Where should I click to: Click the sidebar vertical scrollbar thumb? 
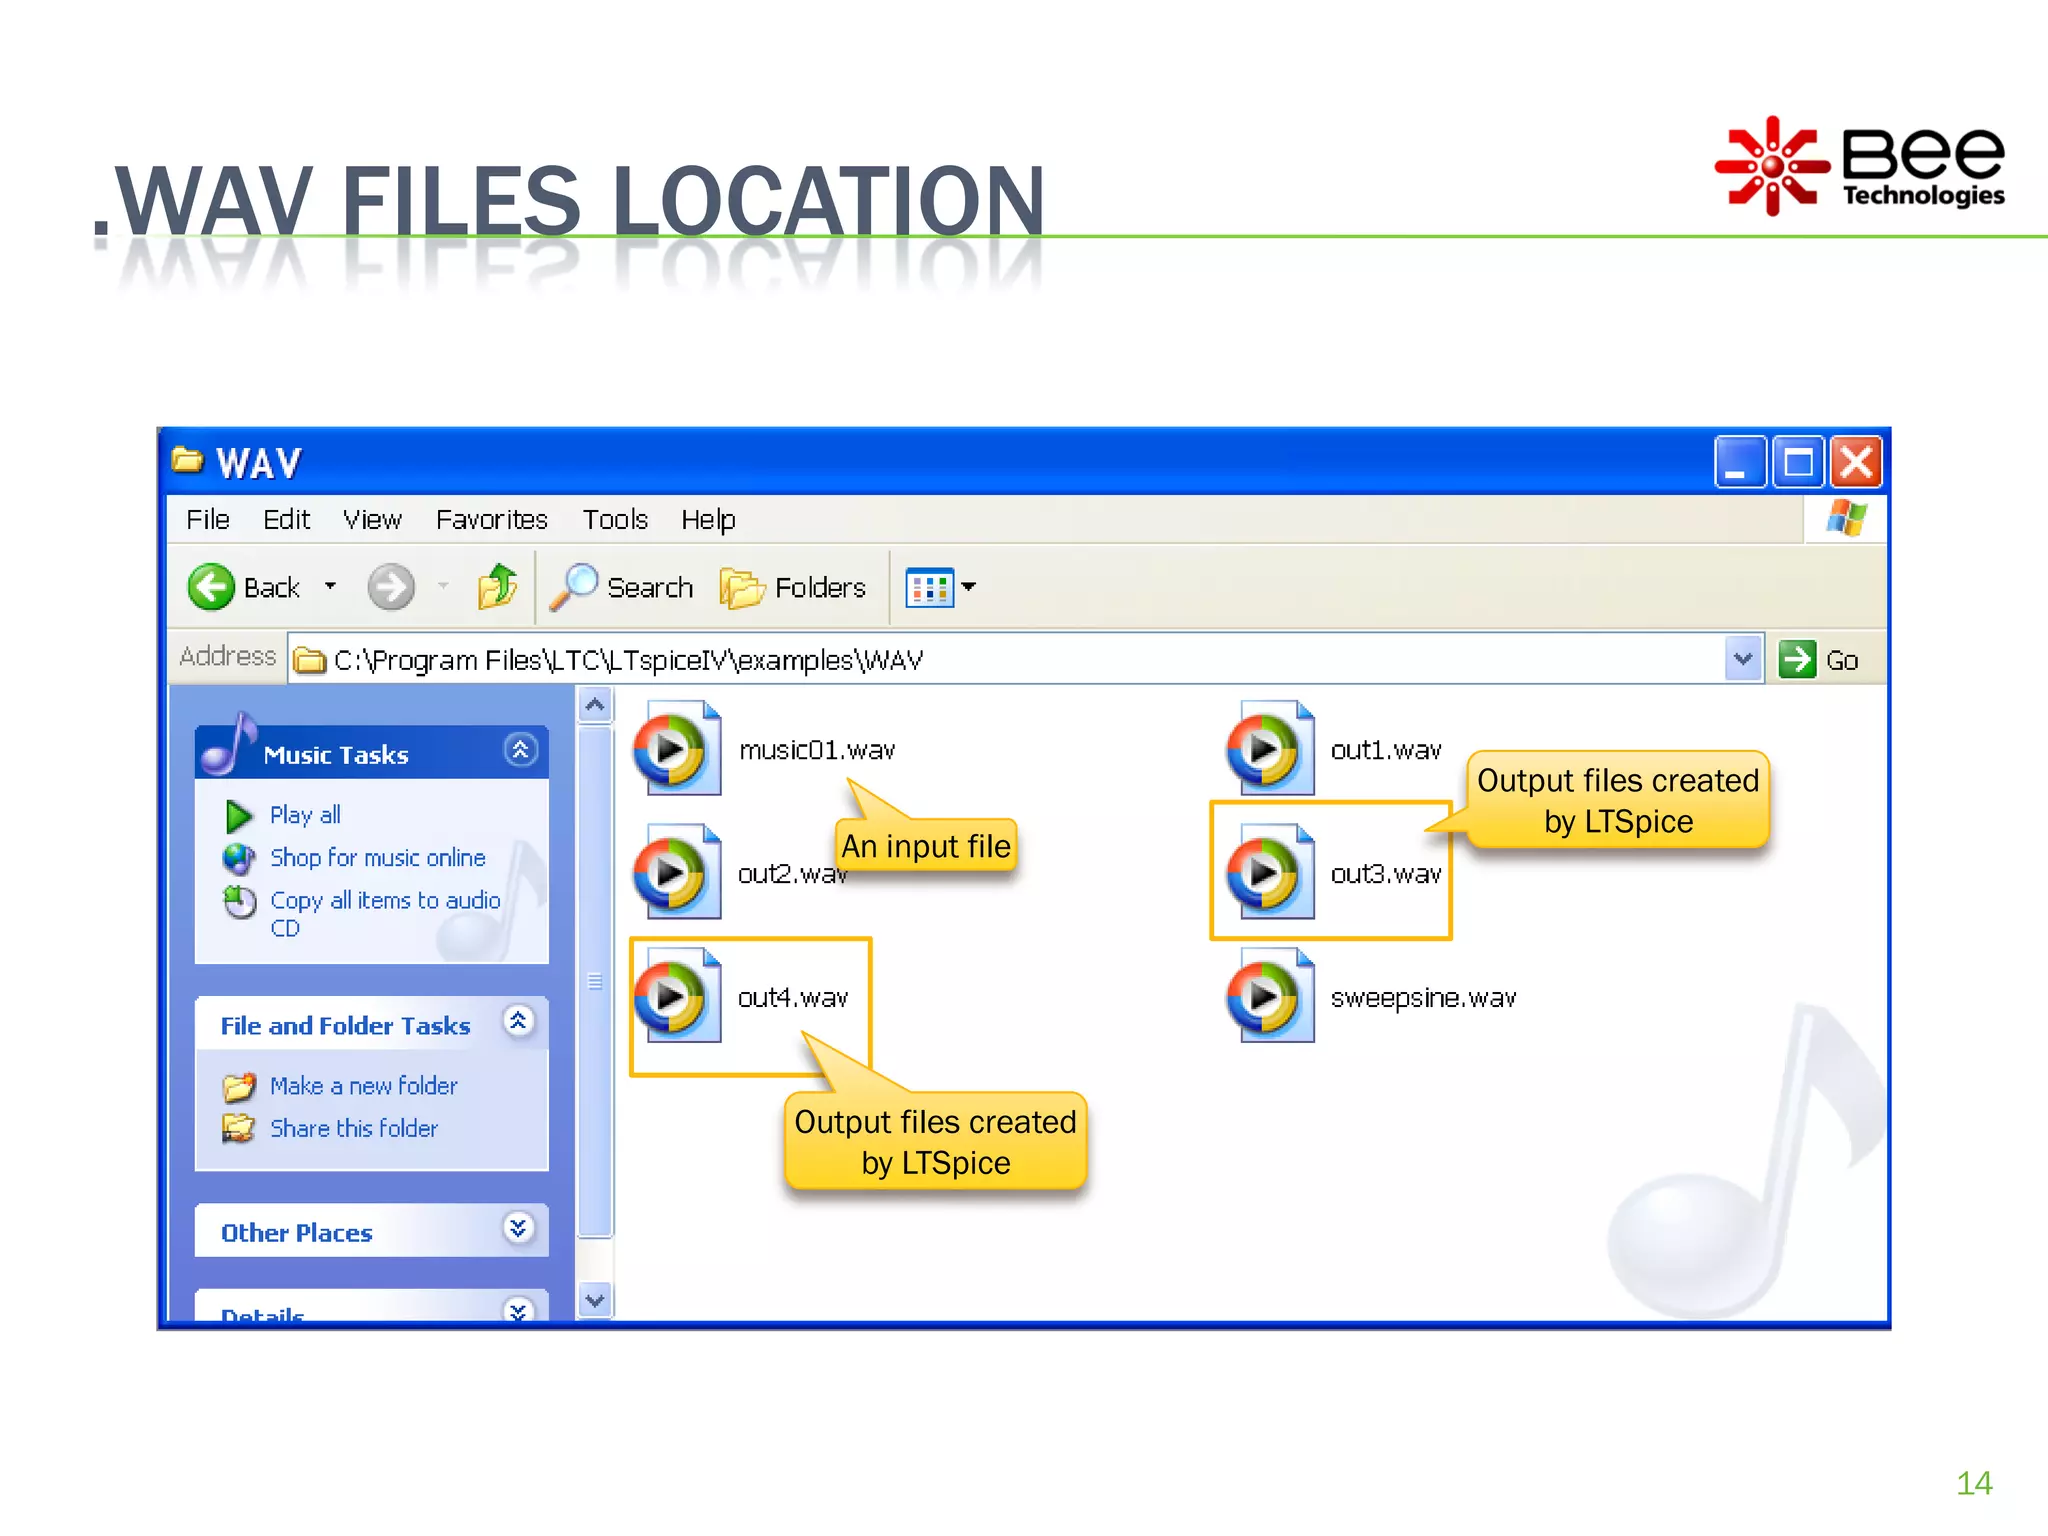click(x=595, y=981)
